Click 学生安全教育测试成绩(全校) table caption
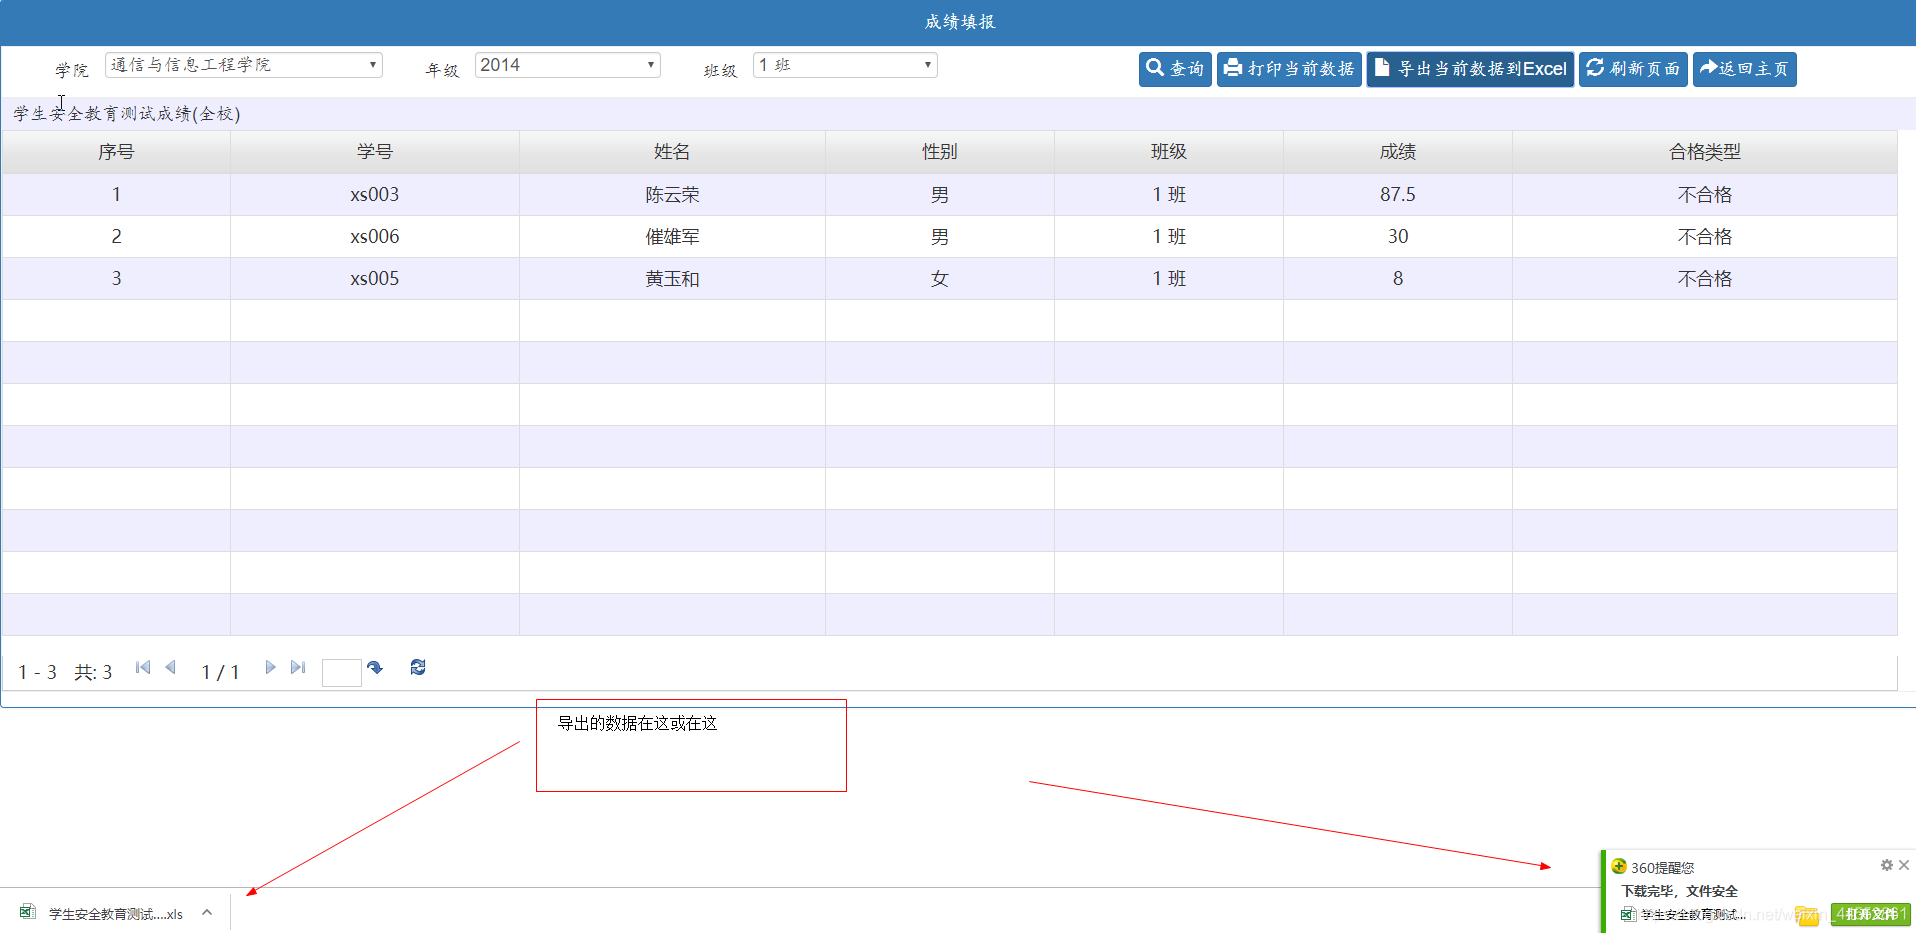 [x=127, y=114]
